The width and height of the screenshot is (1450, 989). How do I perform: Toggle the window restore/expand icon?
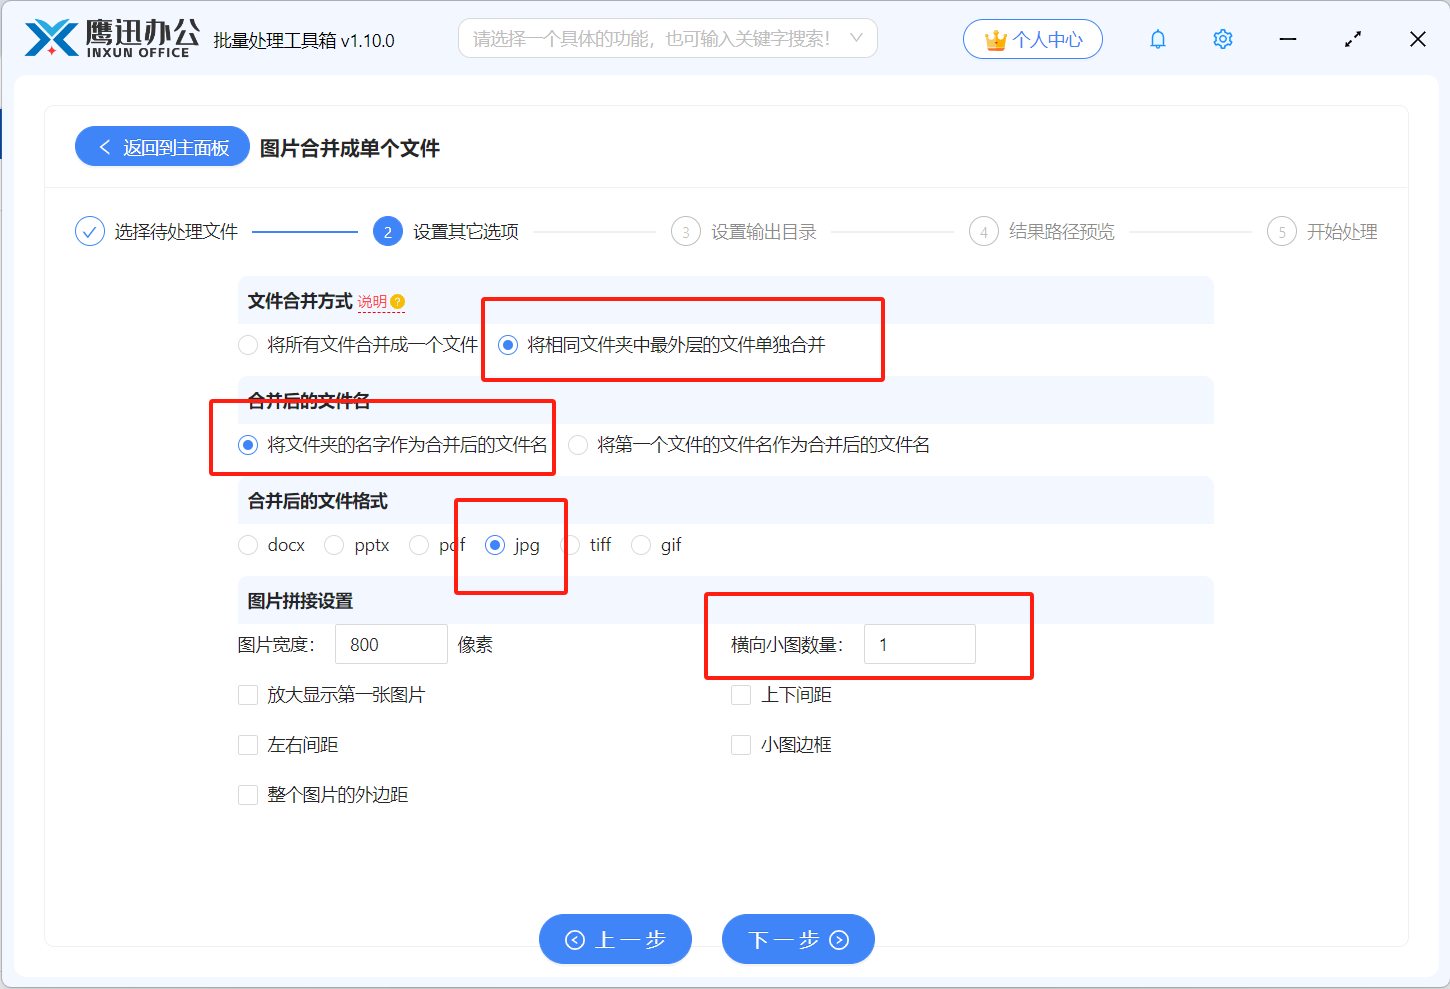coord(1353,39)
